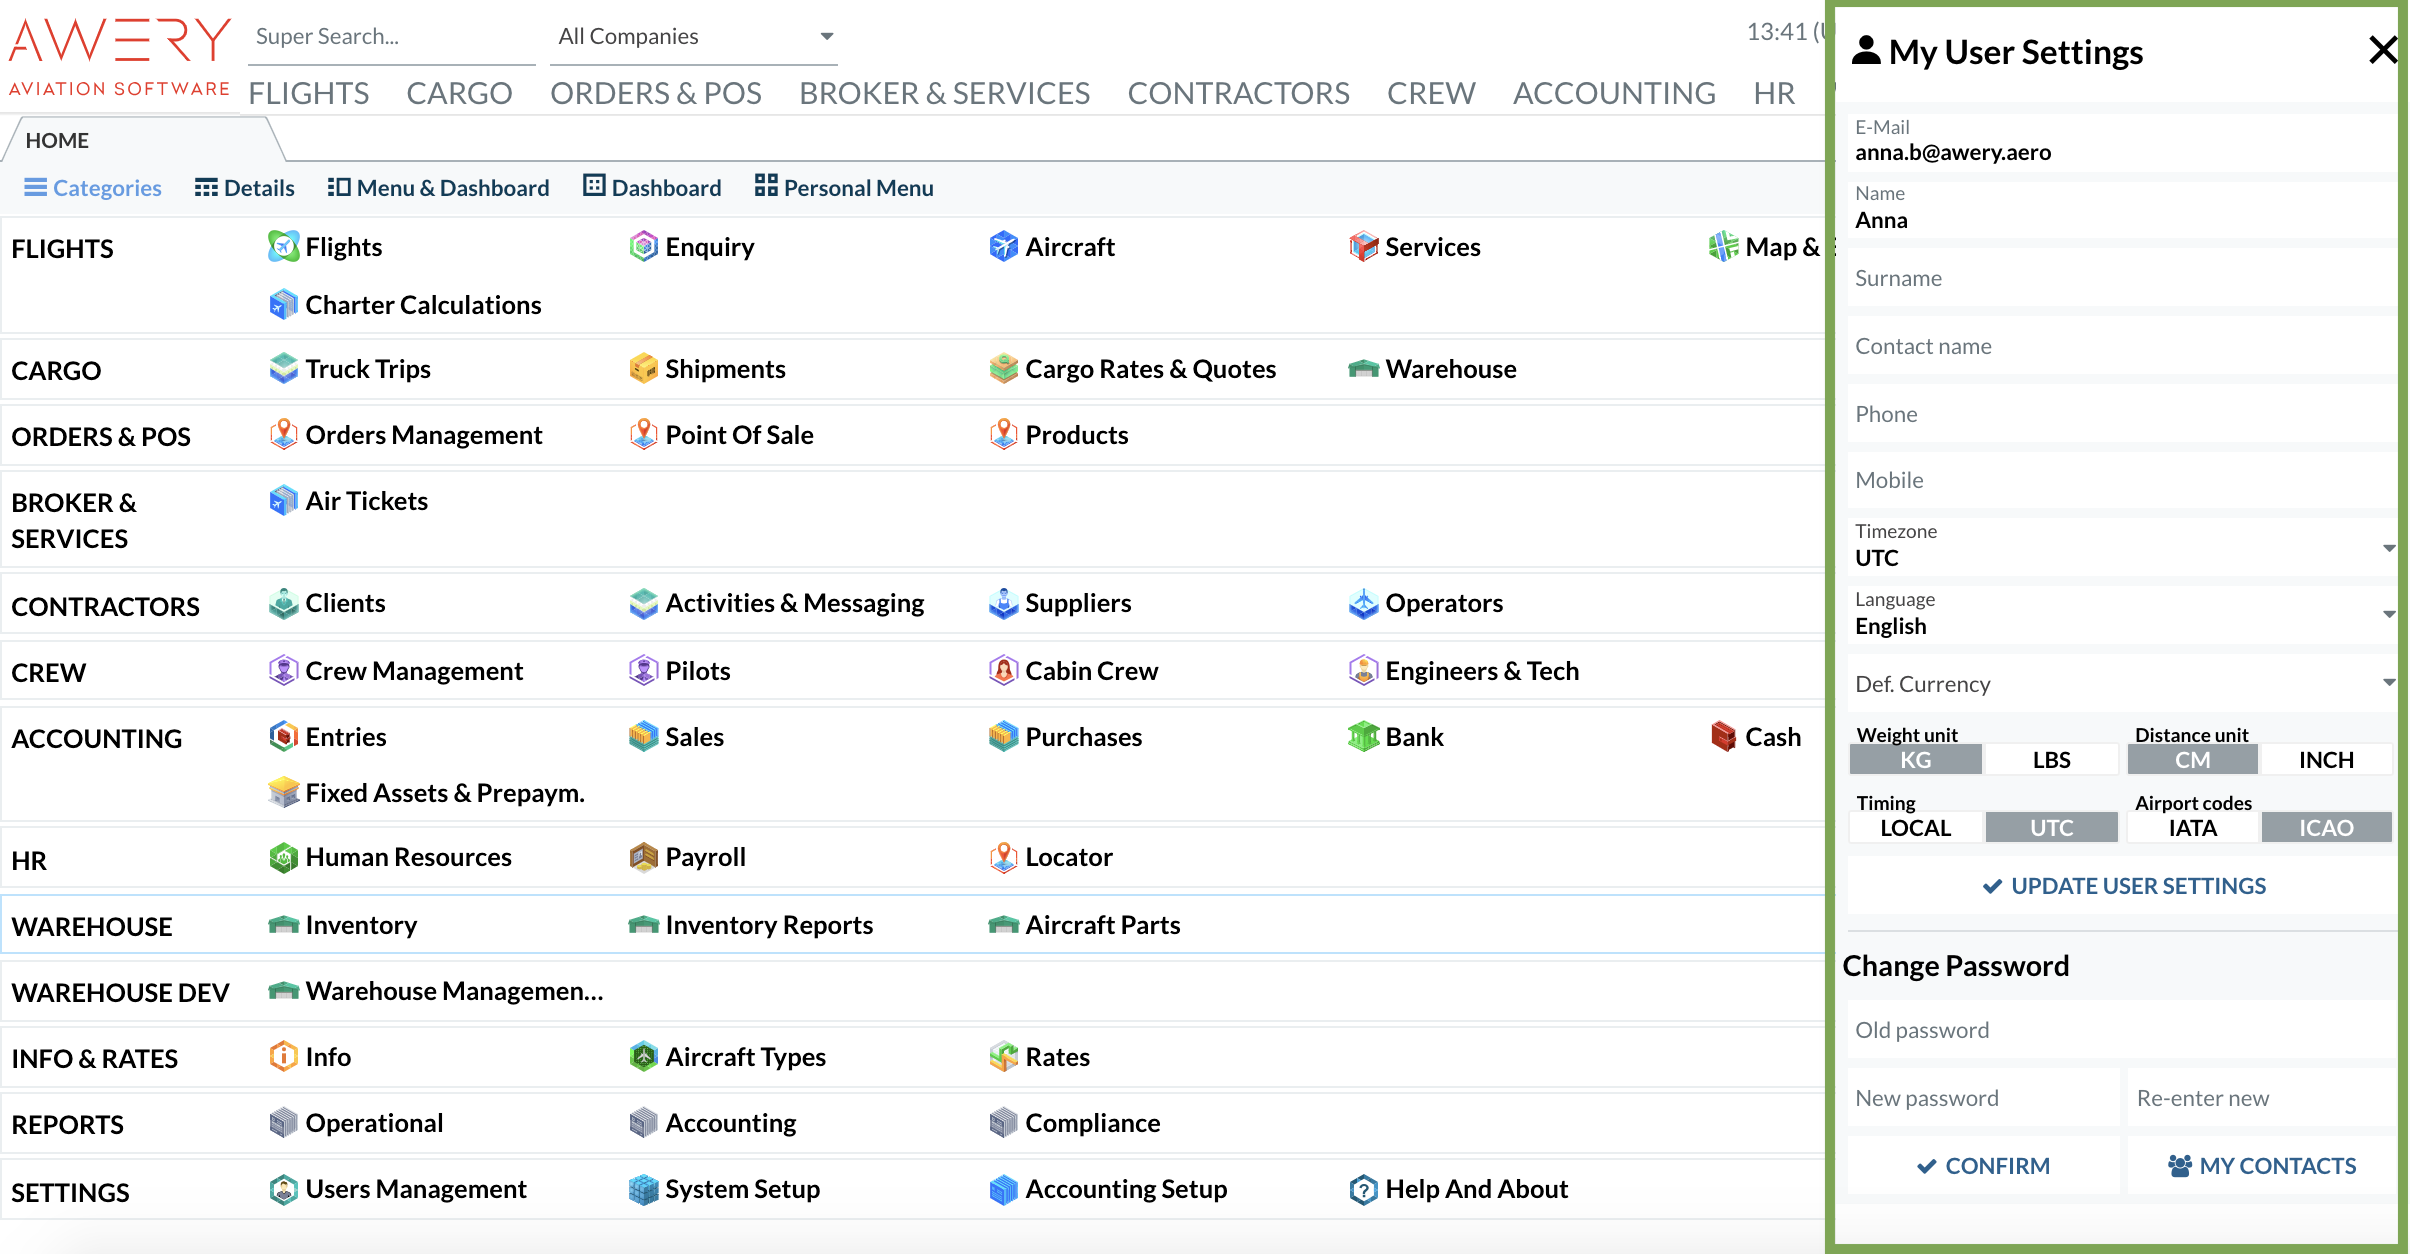This screenshot has width=2410, height=1254.
Task: Open the Payroll icon under HR
Action: tap(643, 857)
